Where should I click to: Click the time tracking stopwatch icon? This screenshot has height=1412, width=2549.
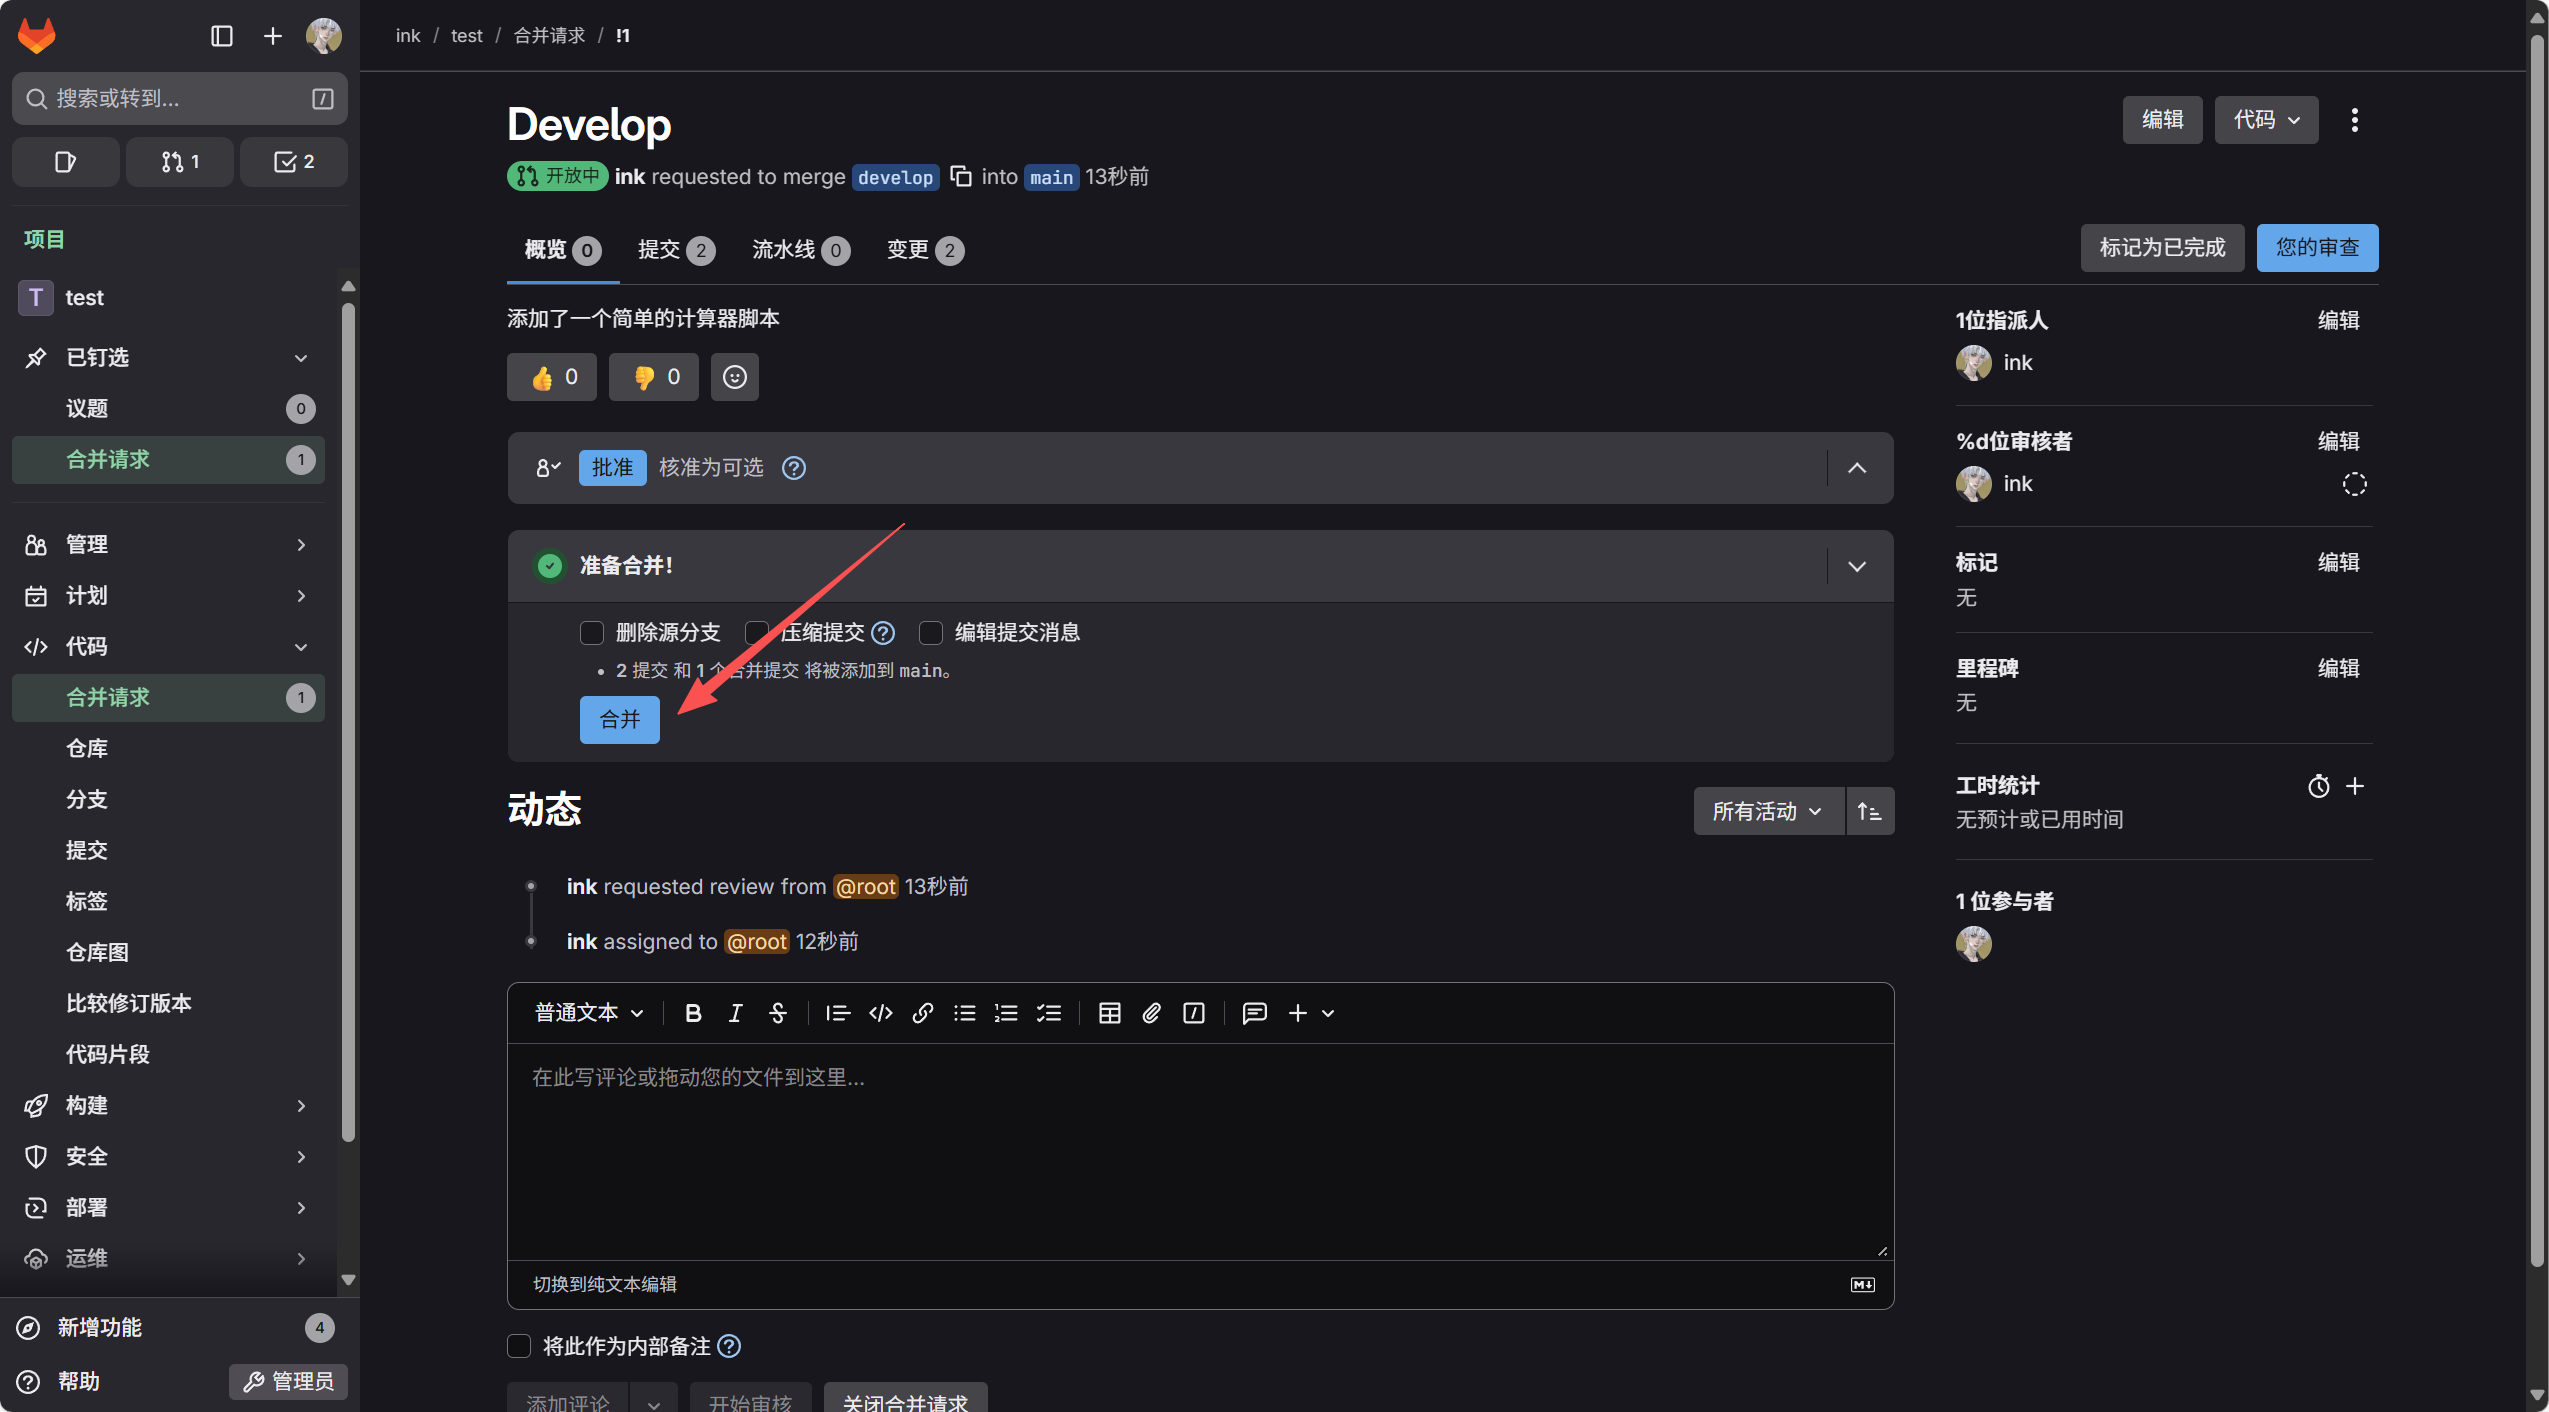(x=2318, y=786)
